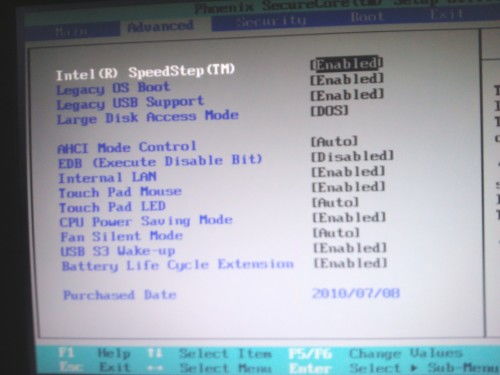Click the Purchased Date value 2010/07/08
The width and height of the screenshot is (500, 375).
pos(356,293)
